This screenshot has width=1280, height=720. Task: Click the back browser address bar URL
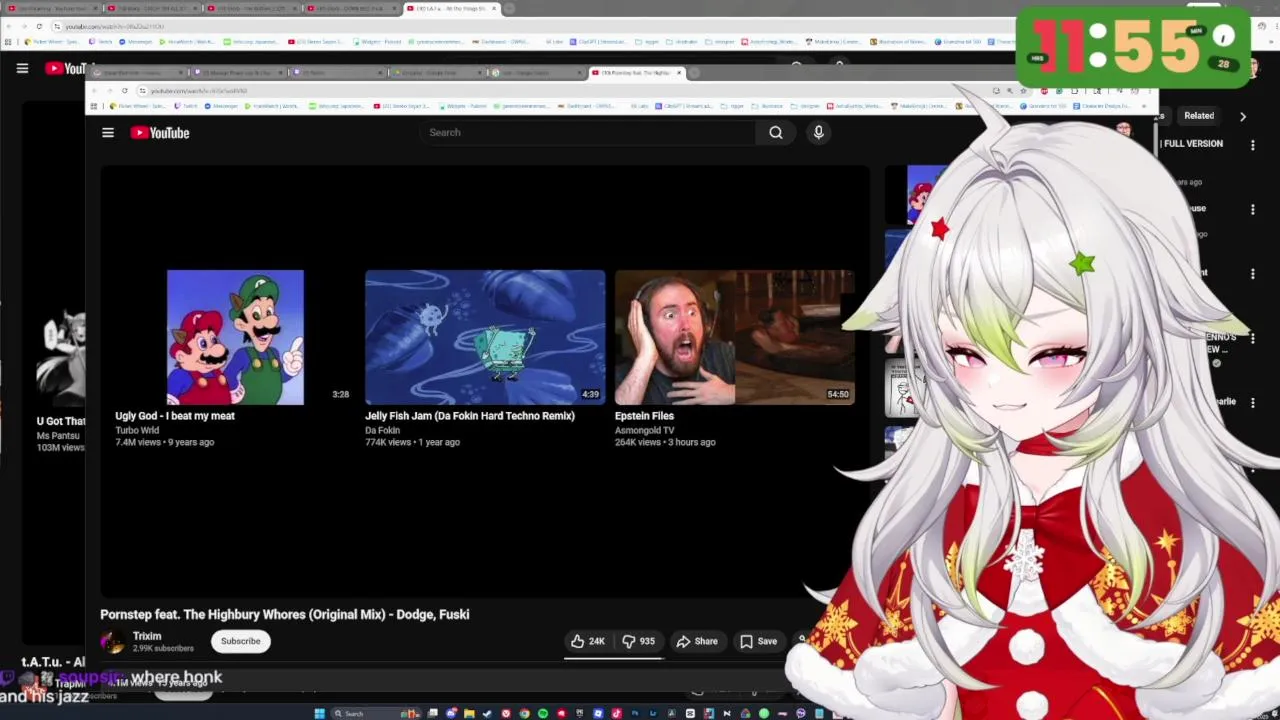(x=115, y=26)
